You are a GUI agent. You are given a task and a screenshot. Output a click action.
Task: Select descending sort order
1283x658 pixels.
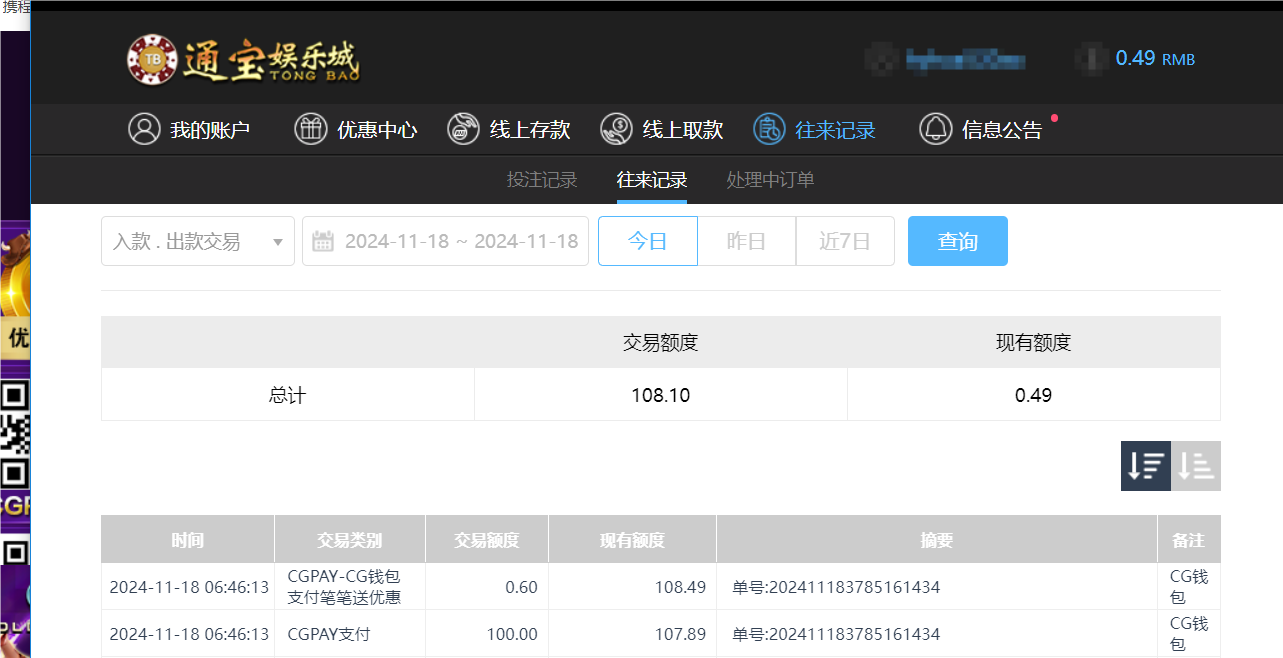(1145, 465)
